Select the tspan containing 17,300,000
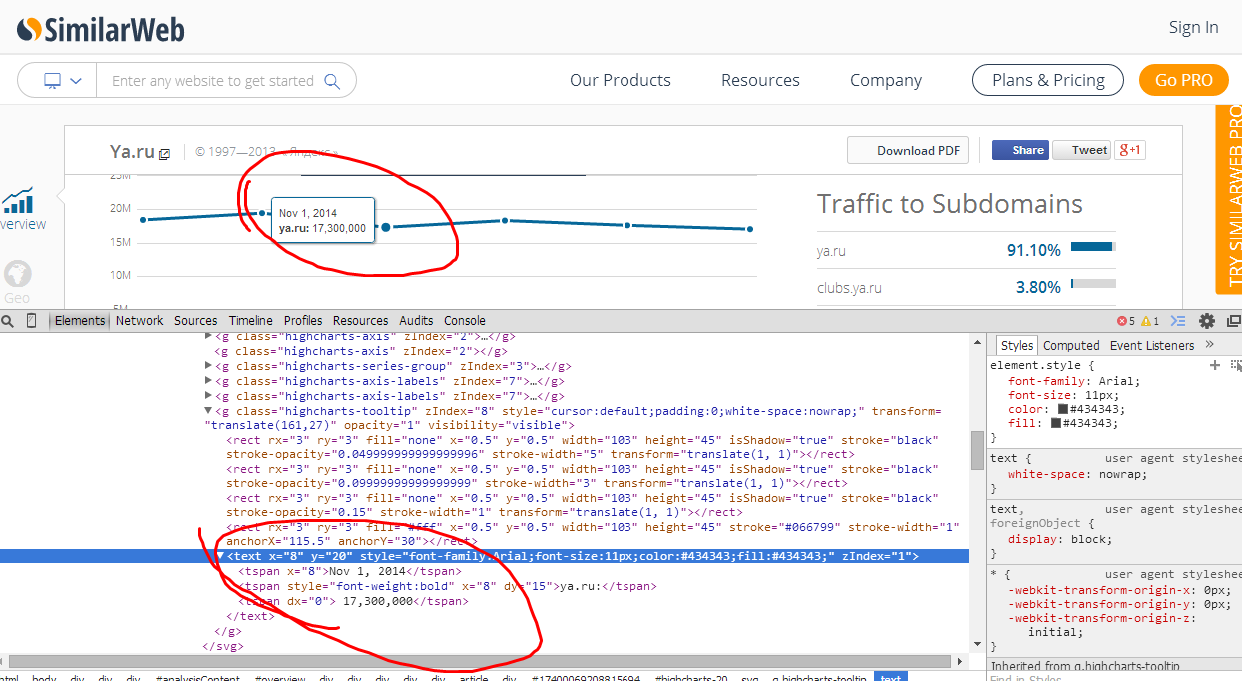 tap(354, 601)
